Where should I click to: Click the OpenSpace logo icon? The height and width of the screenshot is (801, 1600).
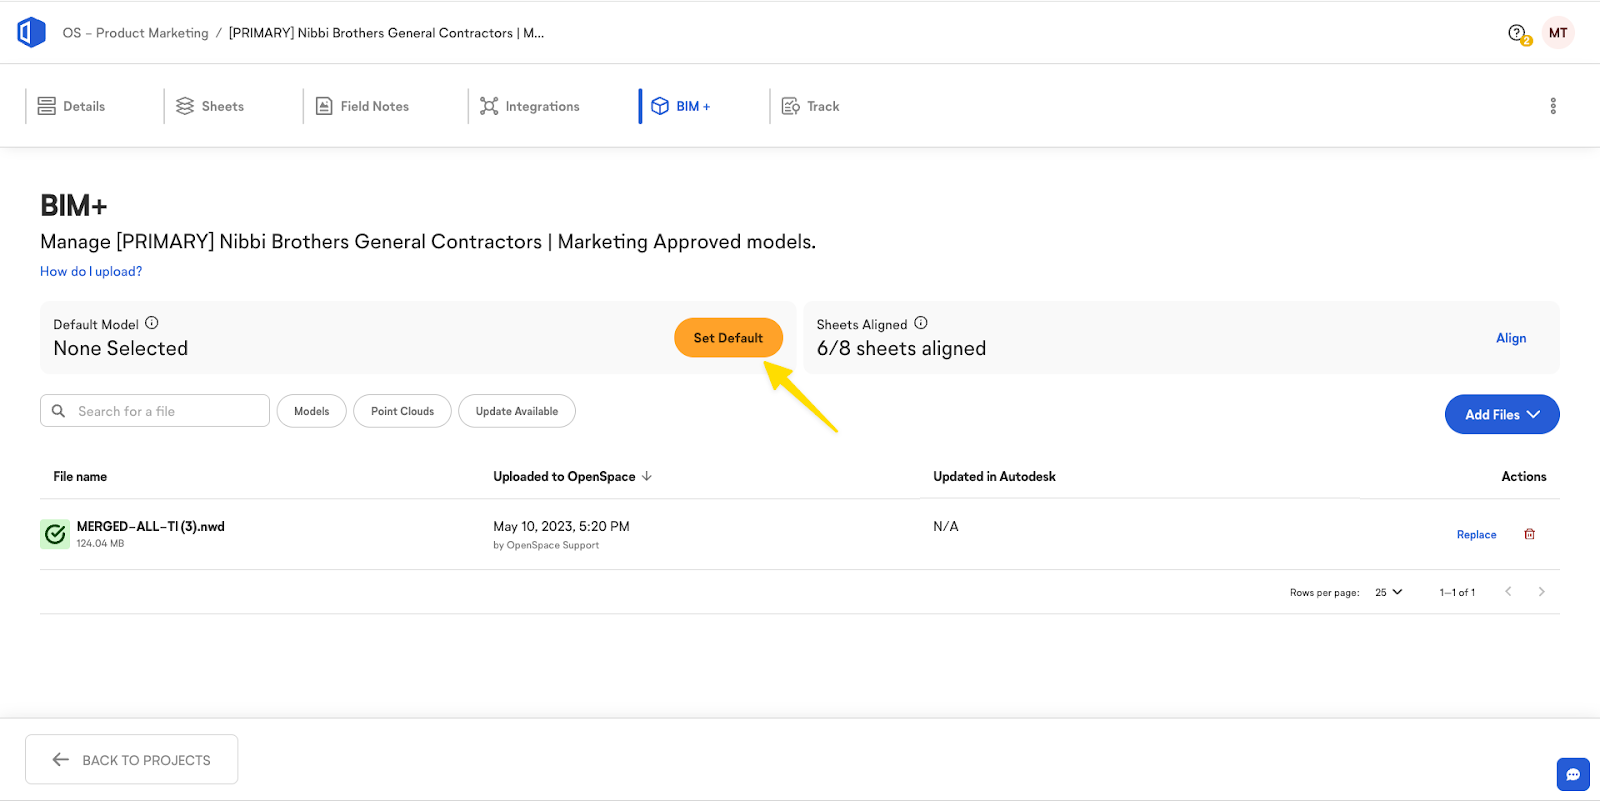click(31, 32)
